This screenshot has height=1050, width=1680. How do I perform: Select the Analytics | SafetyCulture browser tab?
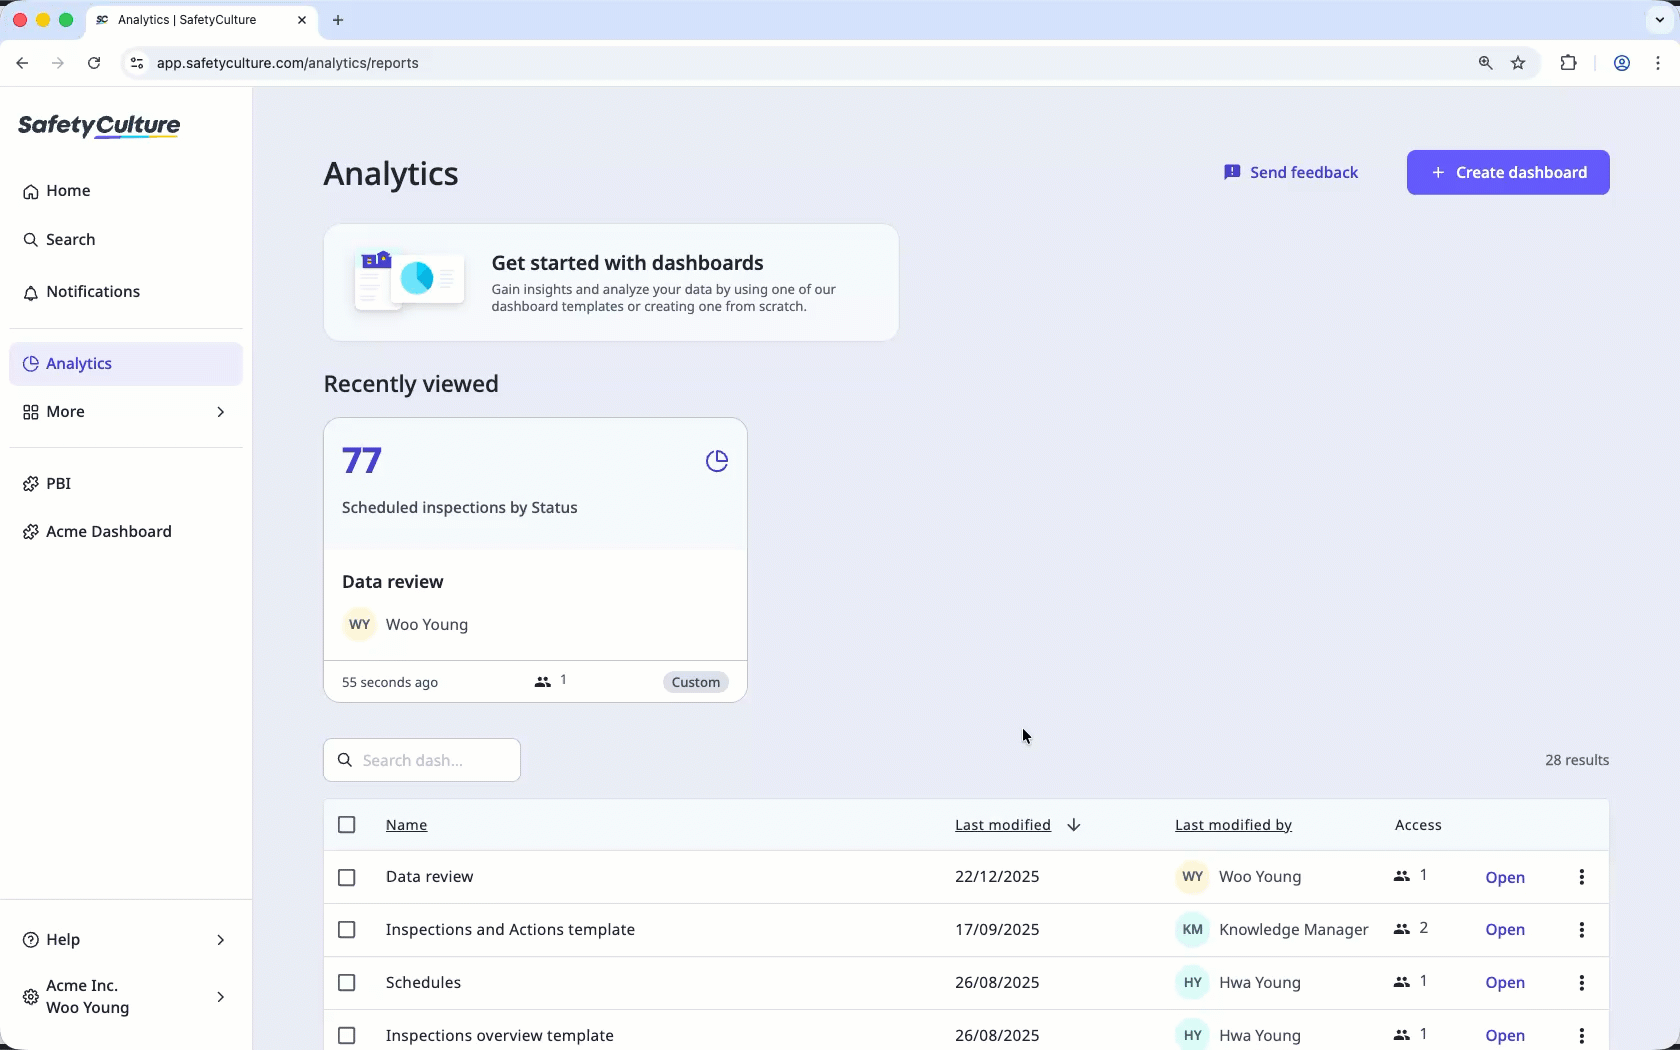pos(201,20)
